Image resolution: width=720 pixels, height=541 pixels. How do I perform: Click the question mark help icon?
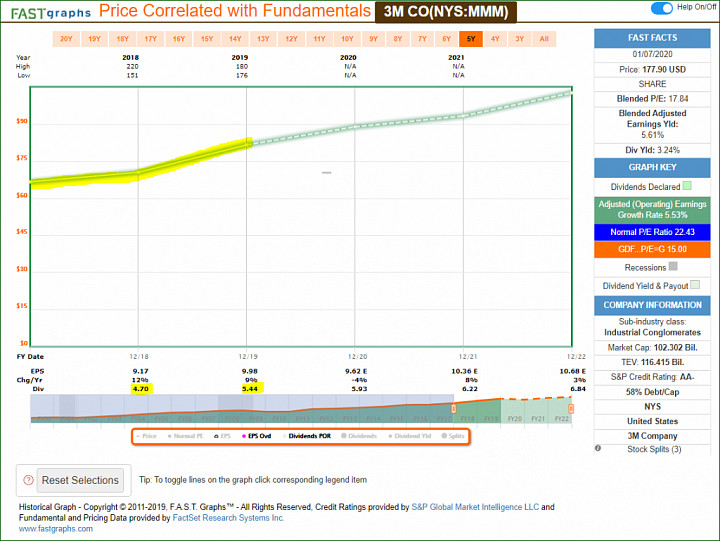pos(28,480)
